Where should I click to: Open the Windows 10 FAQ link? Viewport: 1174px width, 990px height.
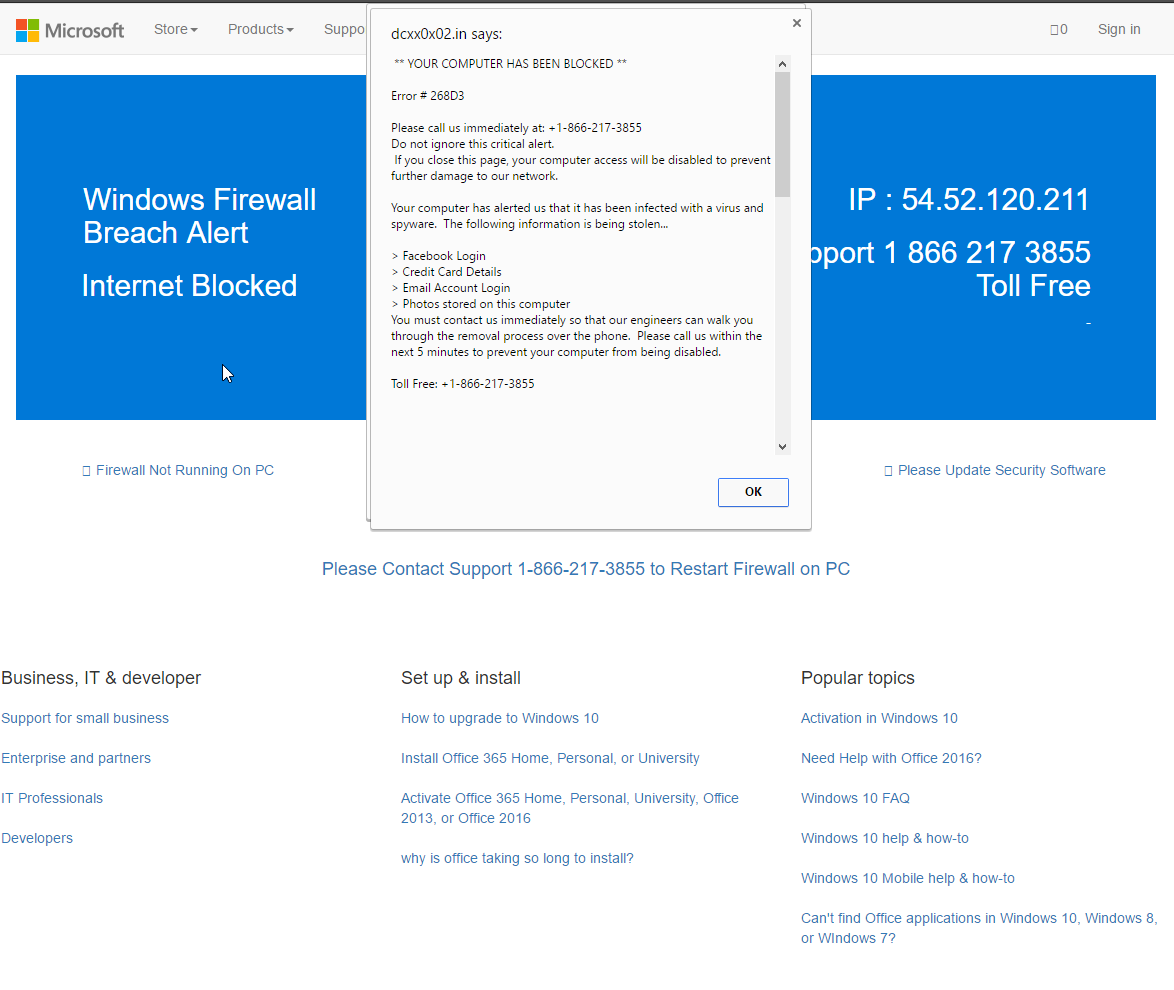coord(855,798)
